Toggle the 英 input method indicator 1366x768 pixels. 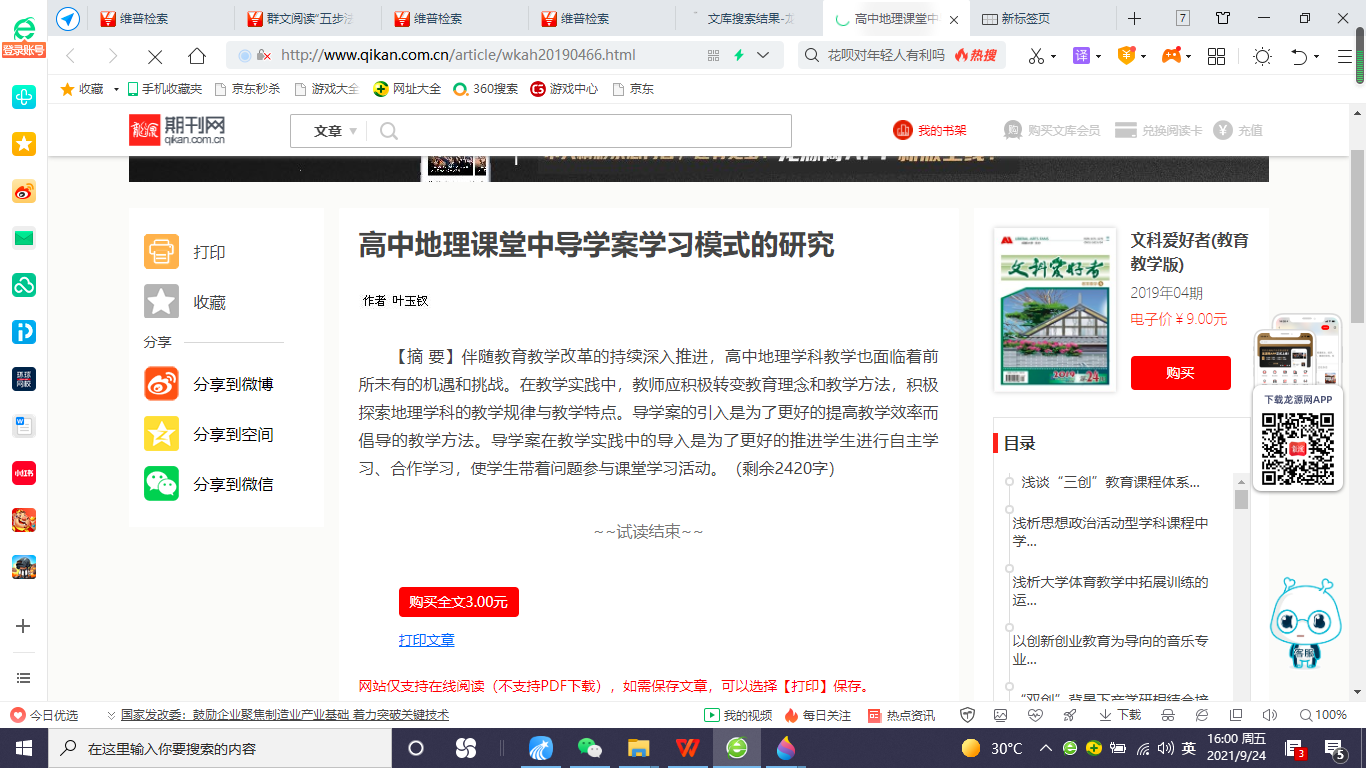(x=1189, y=748)
